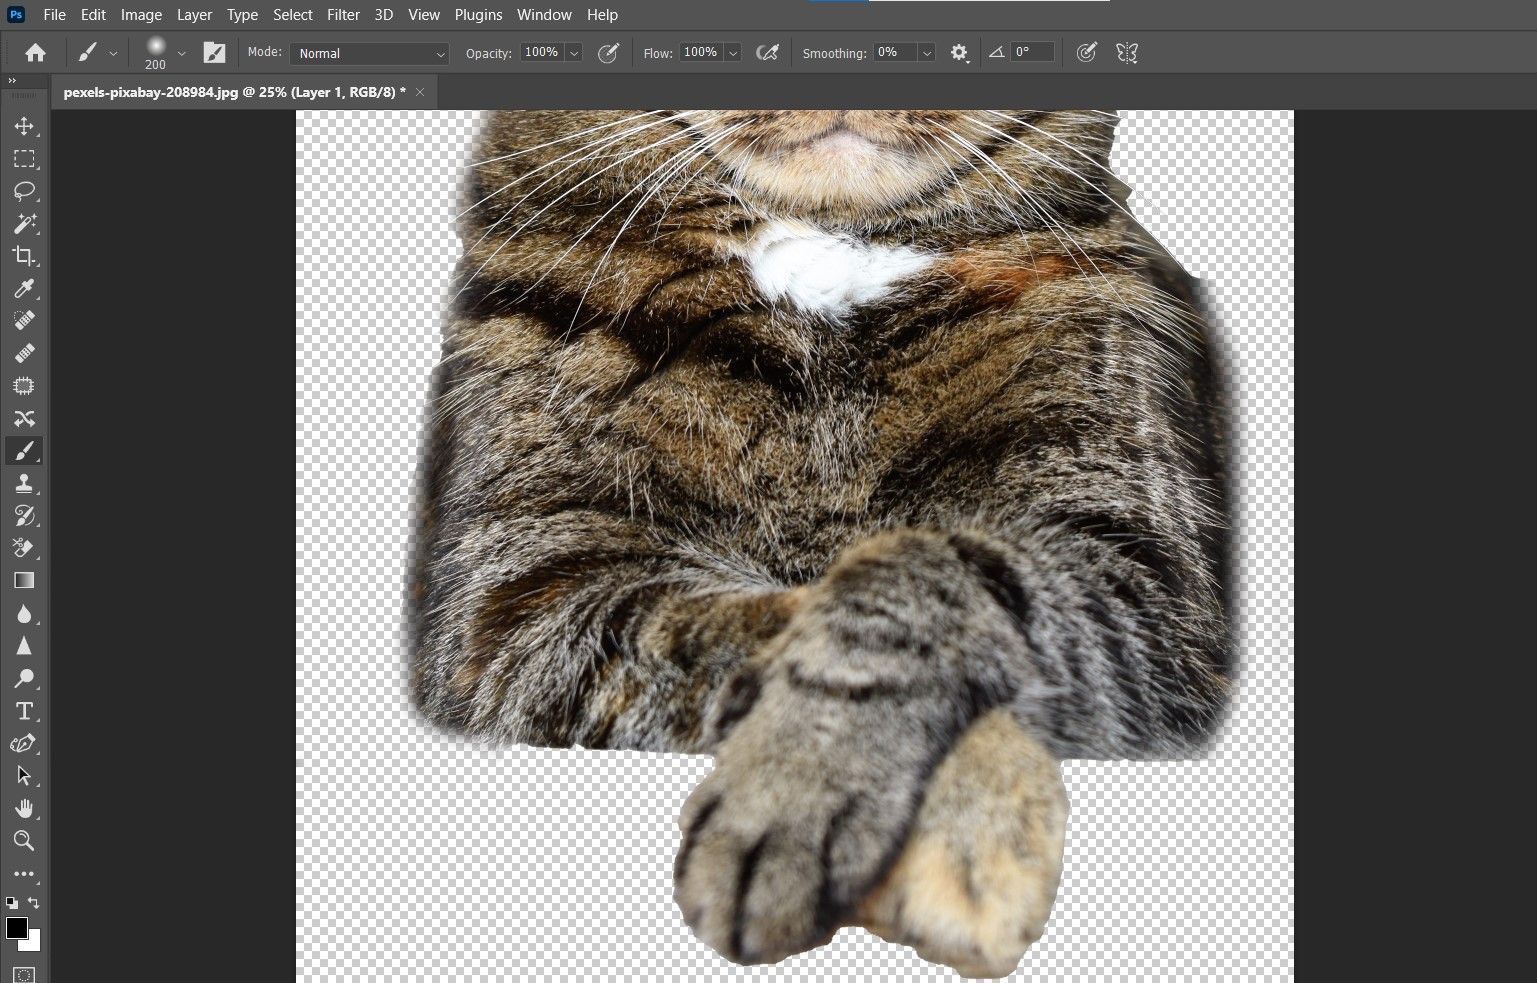Image resolution: width=1537 pixels, height=983 pixels.
Task: Enable airbrush-style build-up effects
Action: point(767,53)
